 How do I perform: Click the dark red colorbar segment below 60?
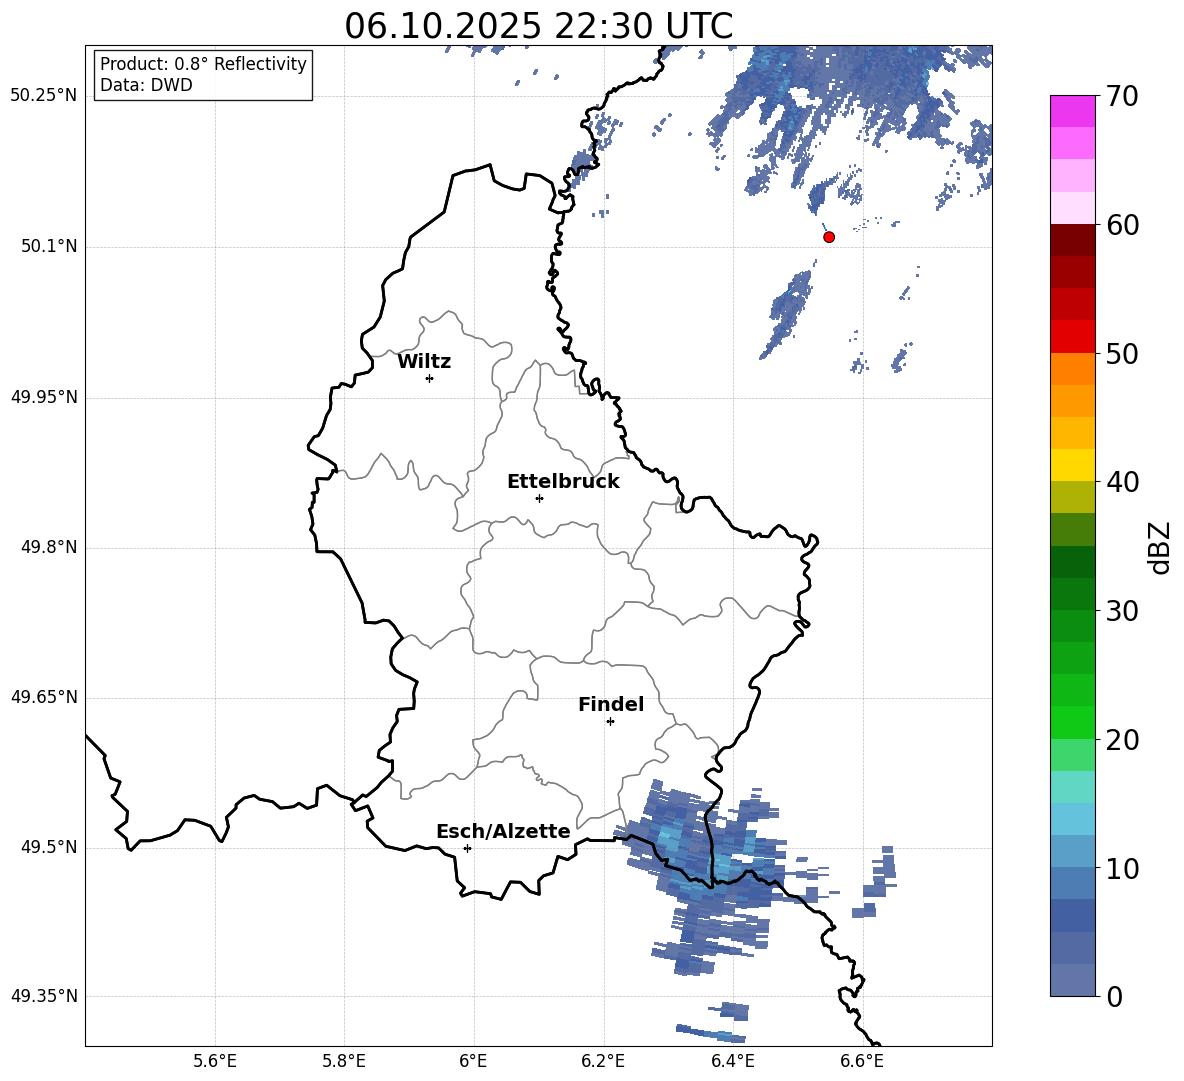1073,240
